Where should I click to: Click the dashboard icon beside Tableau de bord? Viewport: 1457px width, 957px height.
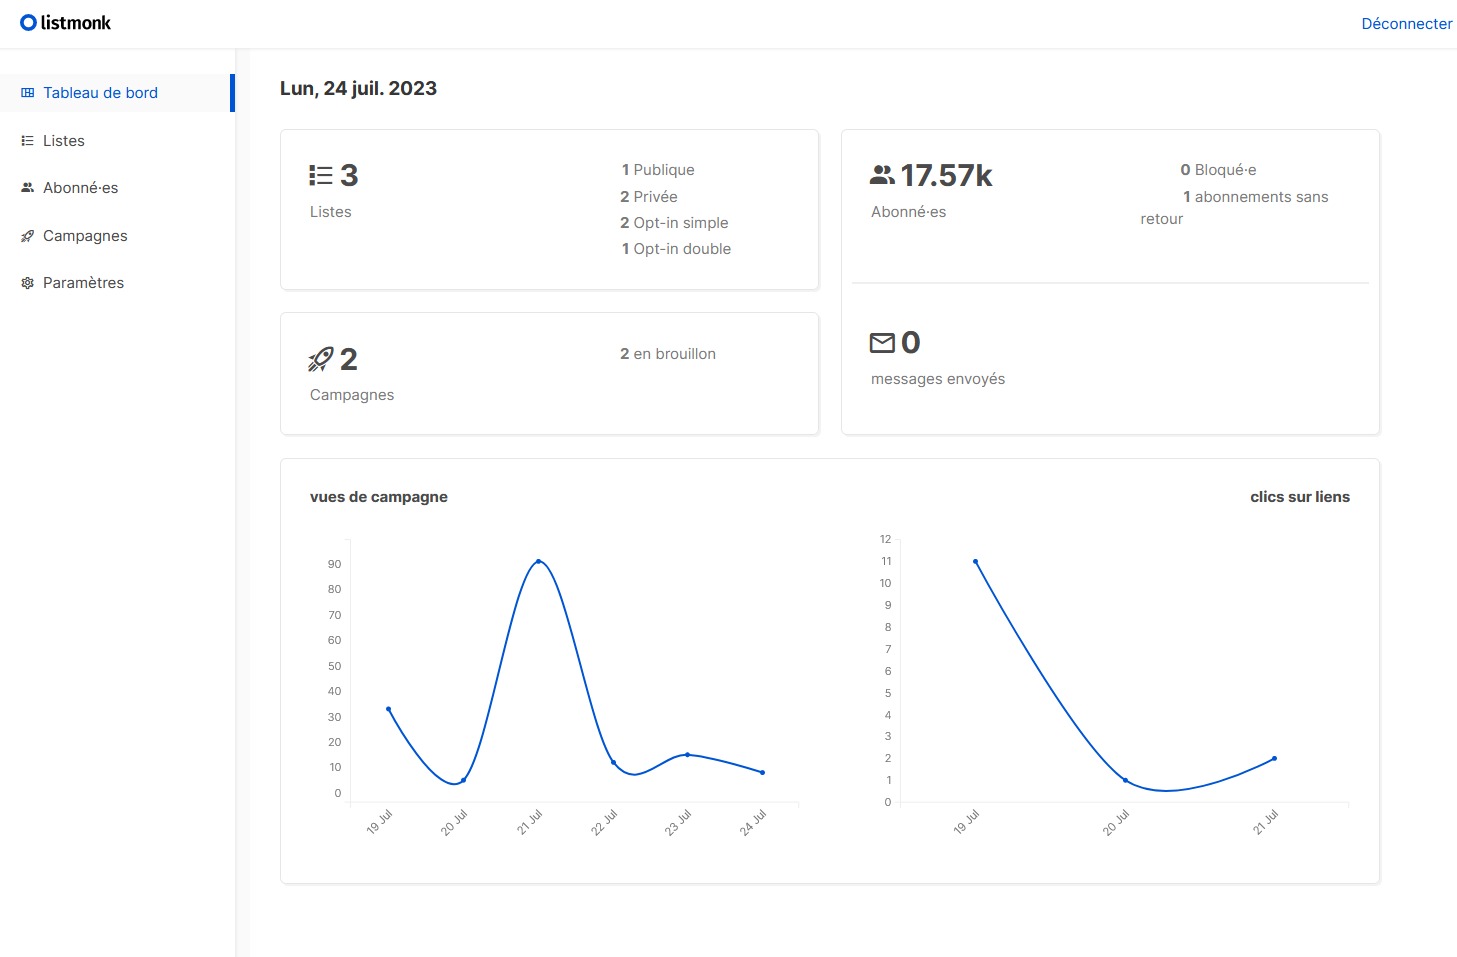(28, 93)
